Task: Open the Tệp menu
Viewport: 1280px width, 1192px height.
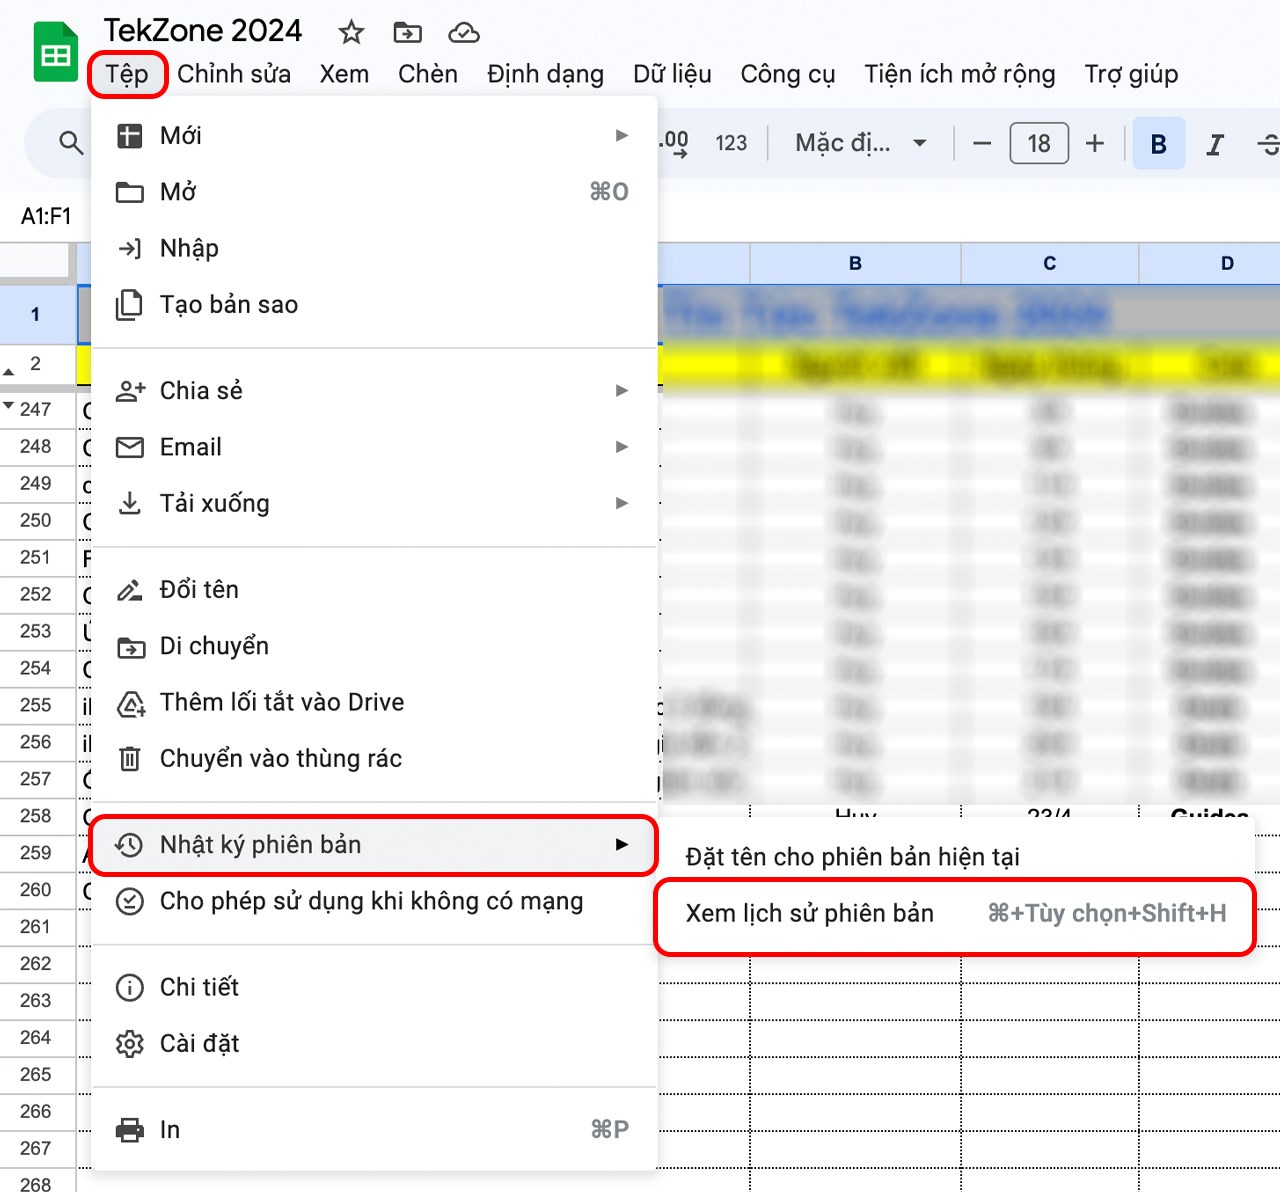Action: [x=127, y=74]
